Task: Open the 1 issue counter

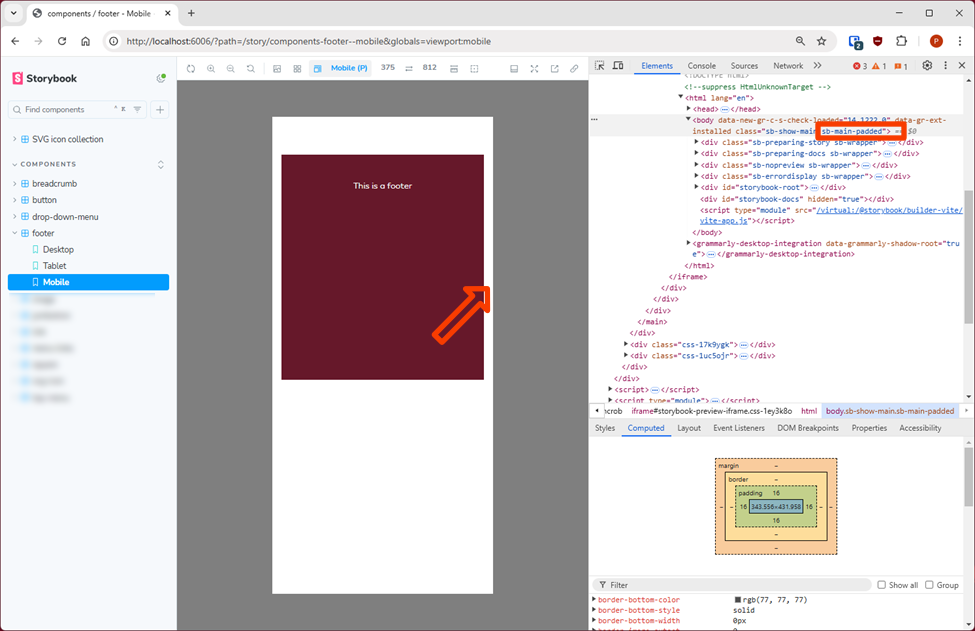Action: point(900,66)
